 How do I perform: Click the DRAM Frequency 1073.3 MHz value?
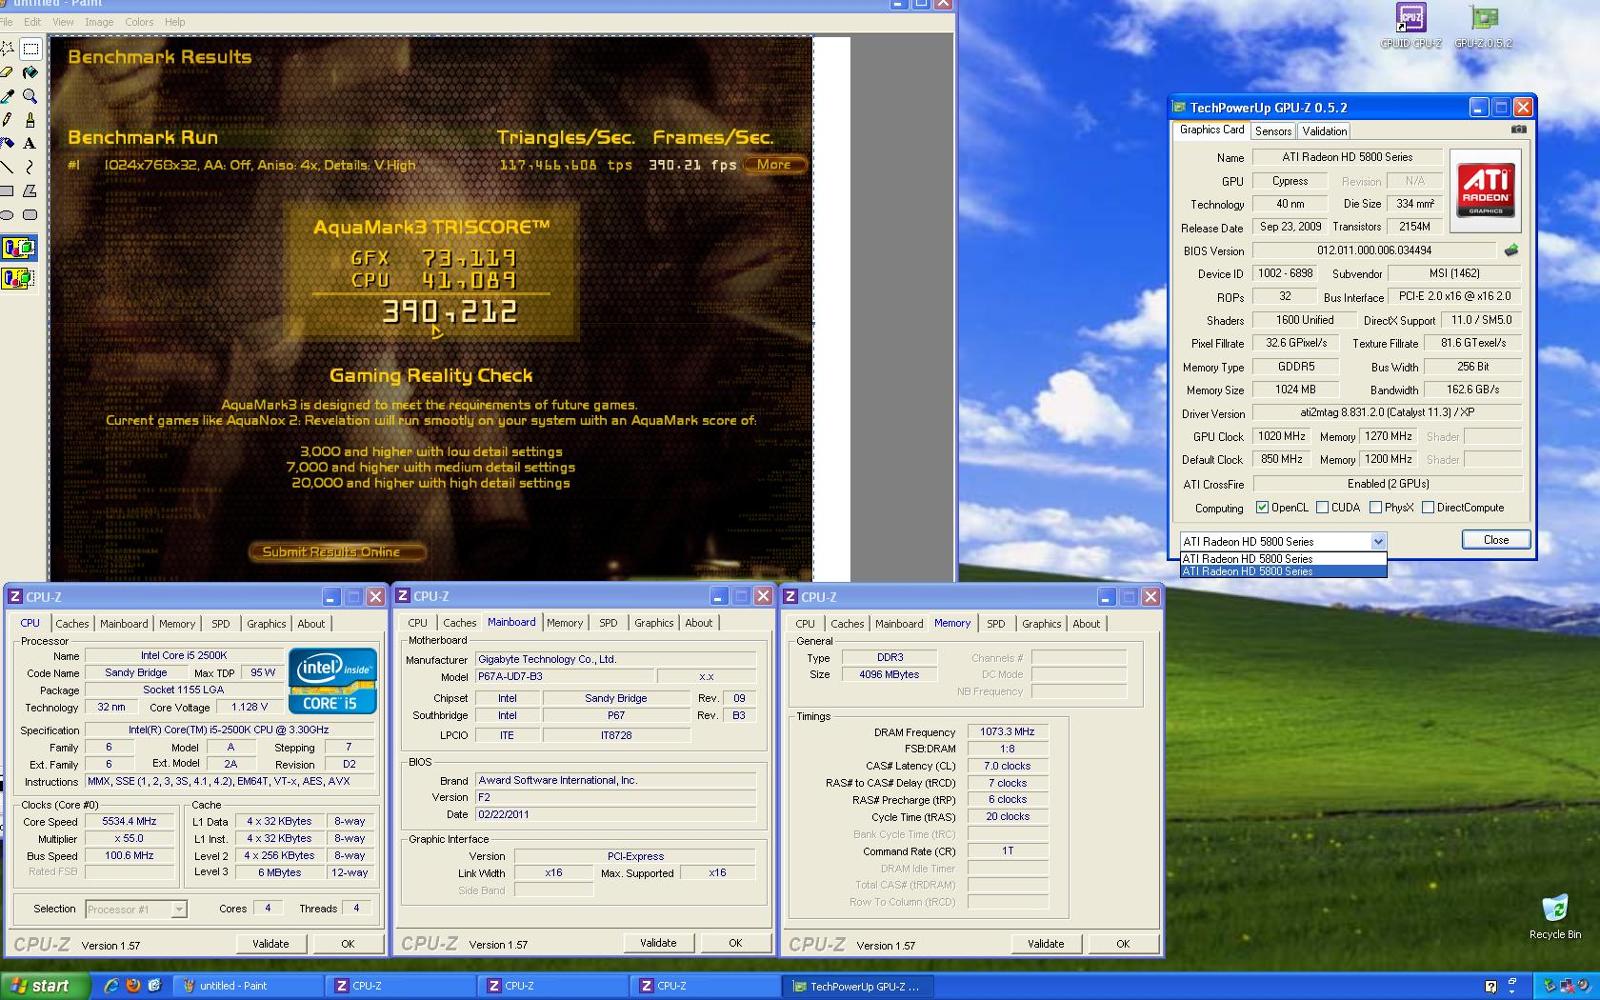tap(1007, 732)
